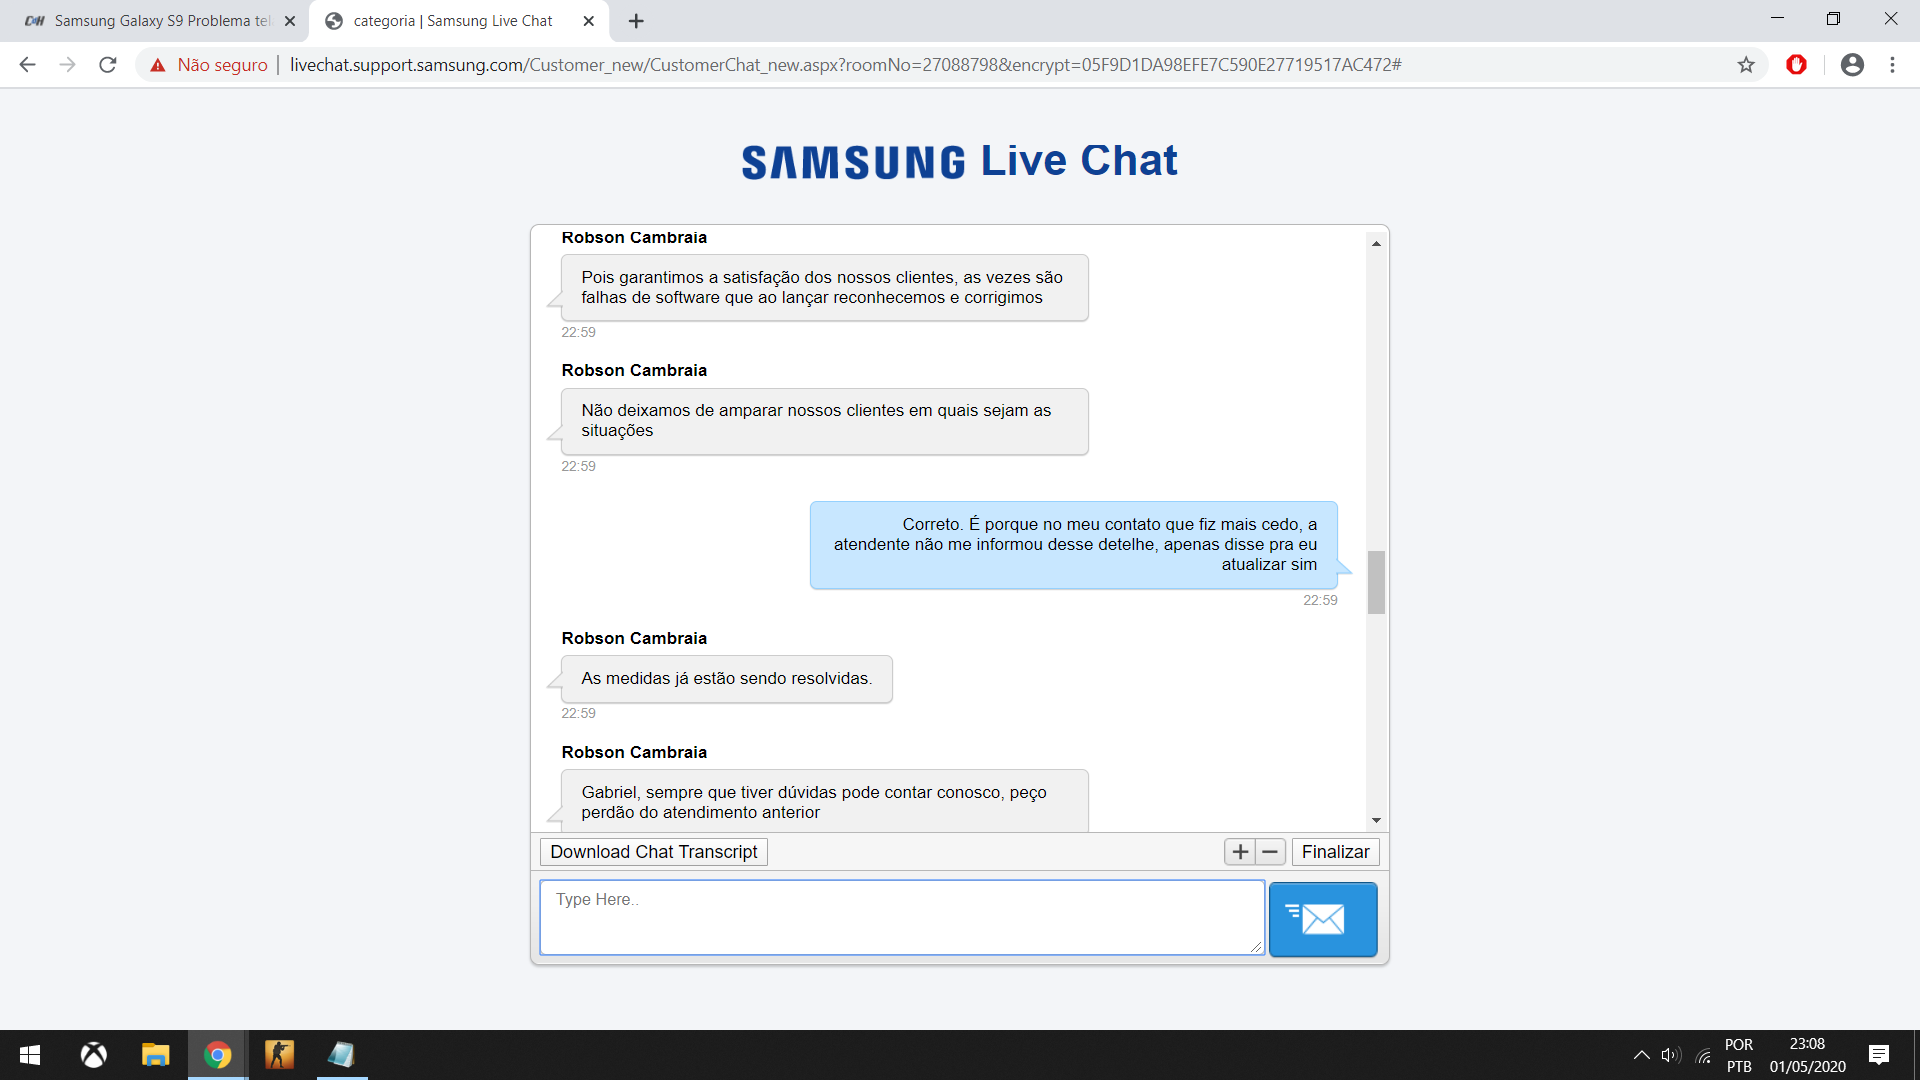Focus the Type Here message box
Viewport: 1920px width, 1080px height.
pyautogui.click(x=902, y=918)
